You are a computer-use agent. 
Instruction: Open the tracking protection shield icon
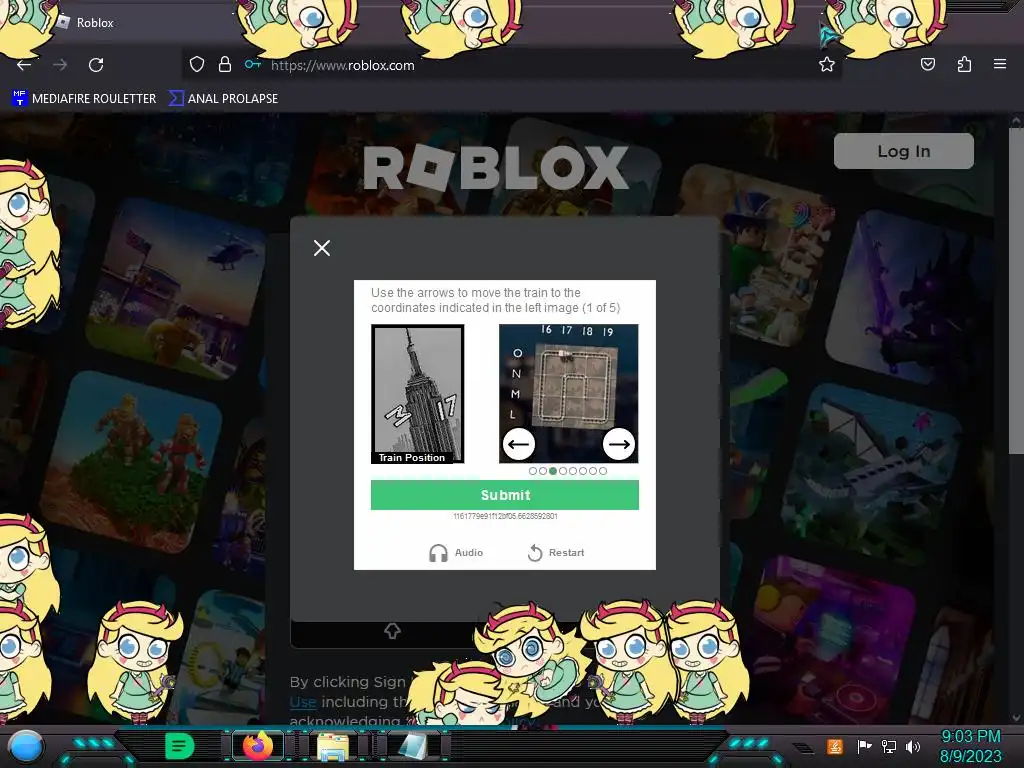click(197, 65)
